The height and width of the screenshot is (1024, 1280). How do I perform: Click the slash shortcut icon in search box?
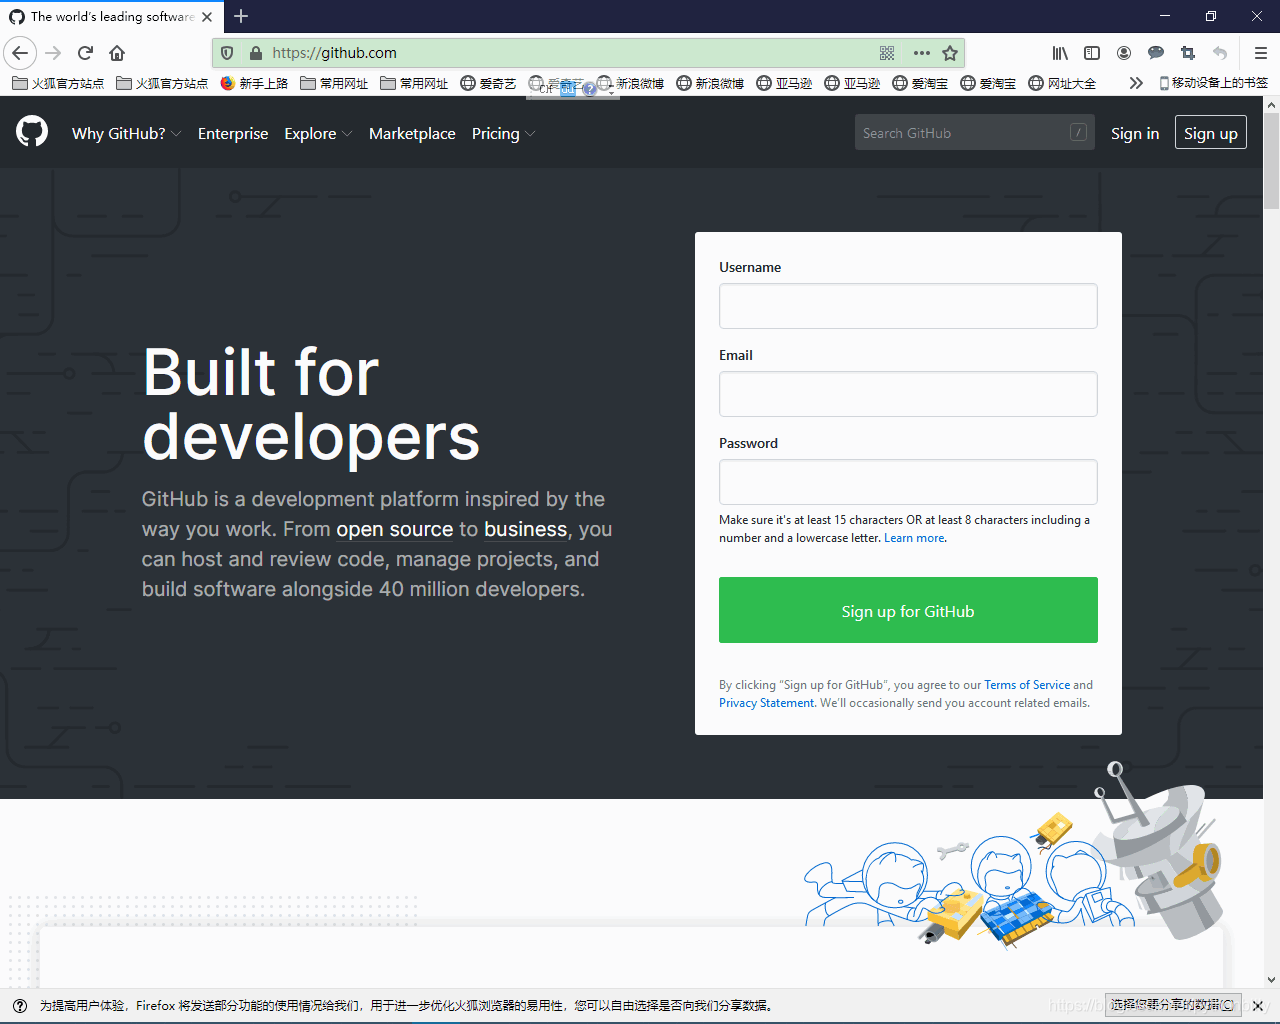coord(1078,132)
